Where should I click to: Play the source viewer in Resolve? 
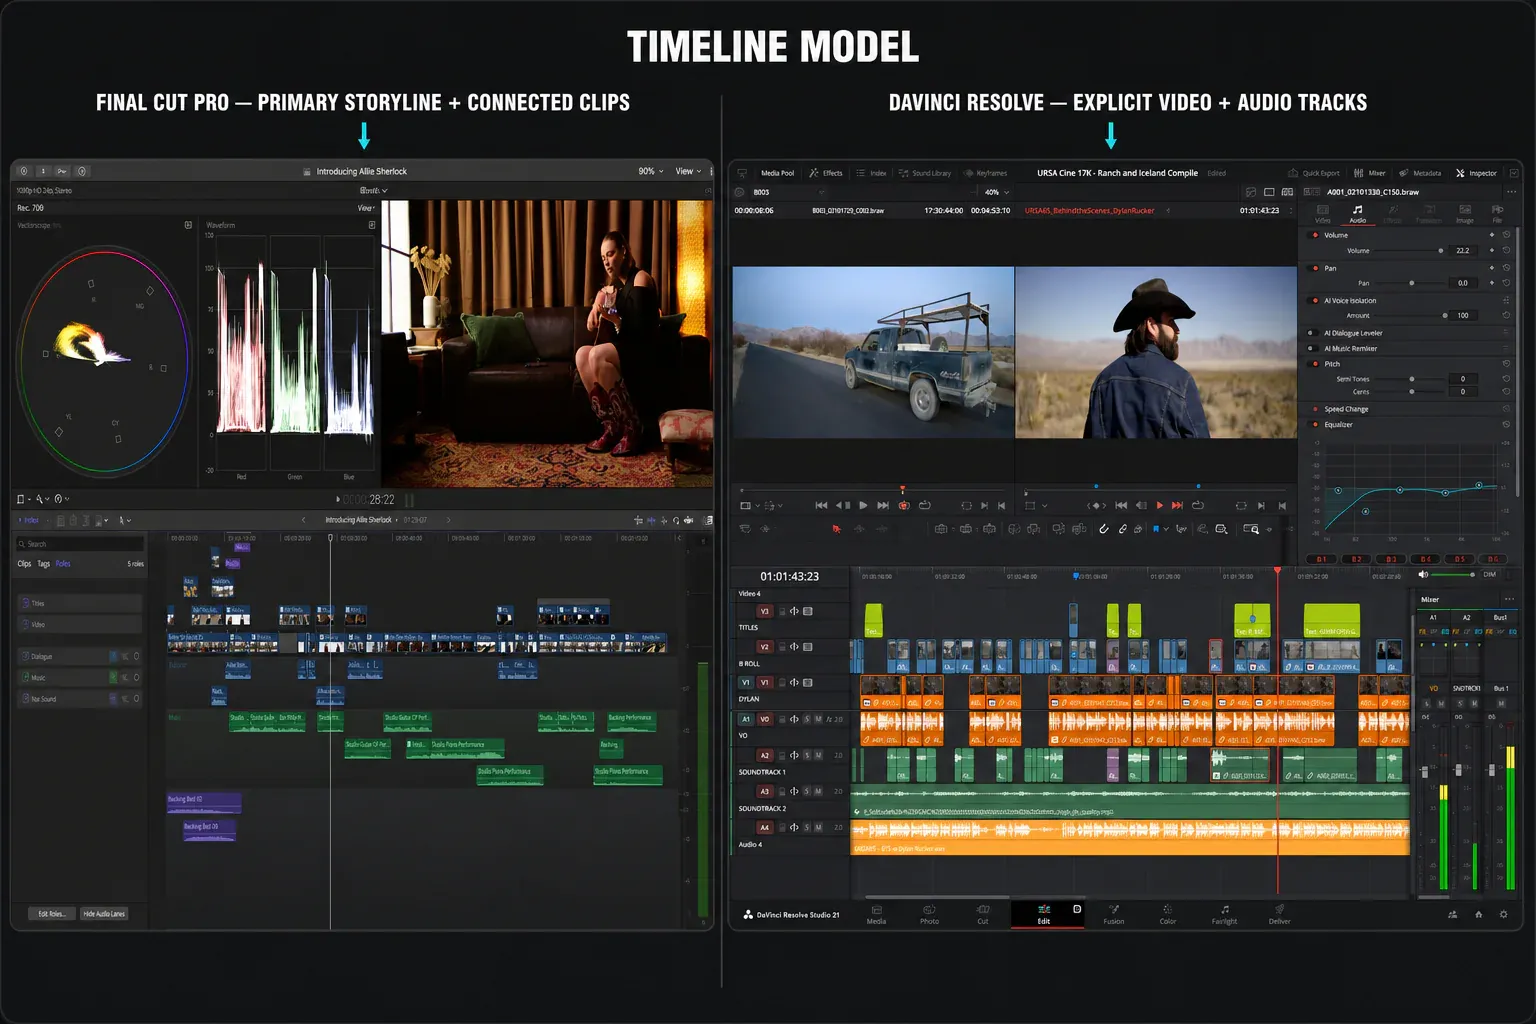(x=863, y=505)
